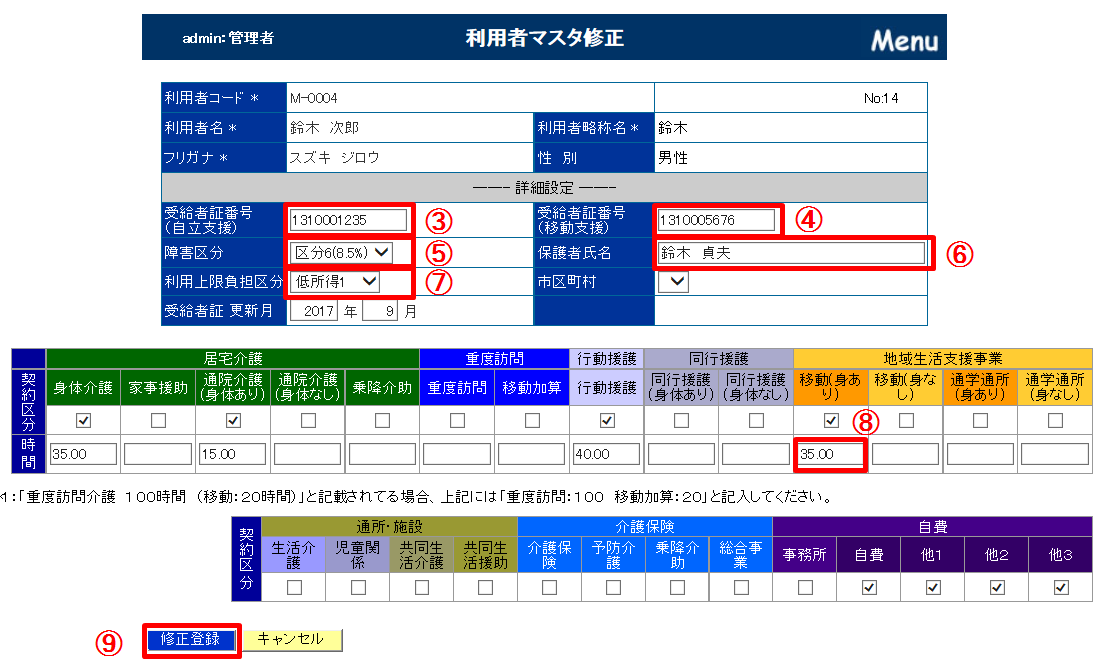Viewport: 1098px width, 662px height.
Task: Click the 修正登録 button
Action: coord(190,639)
